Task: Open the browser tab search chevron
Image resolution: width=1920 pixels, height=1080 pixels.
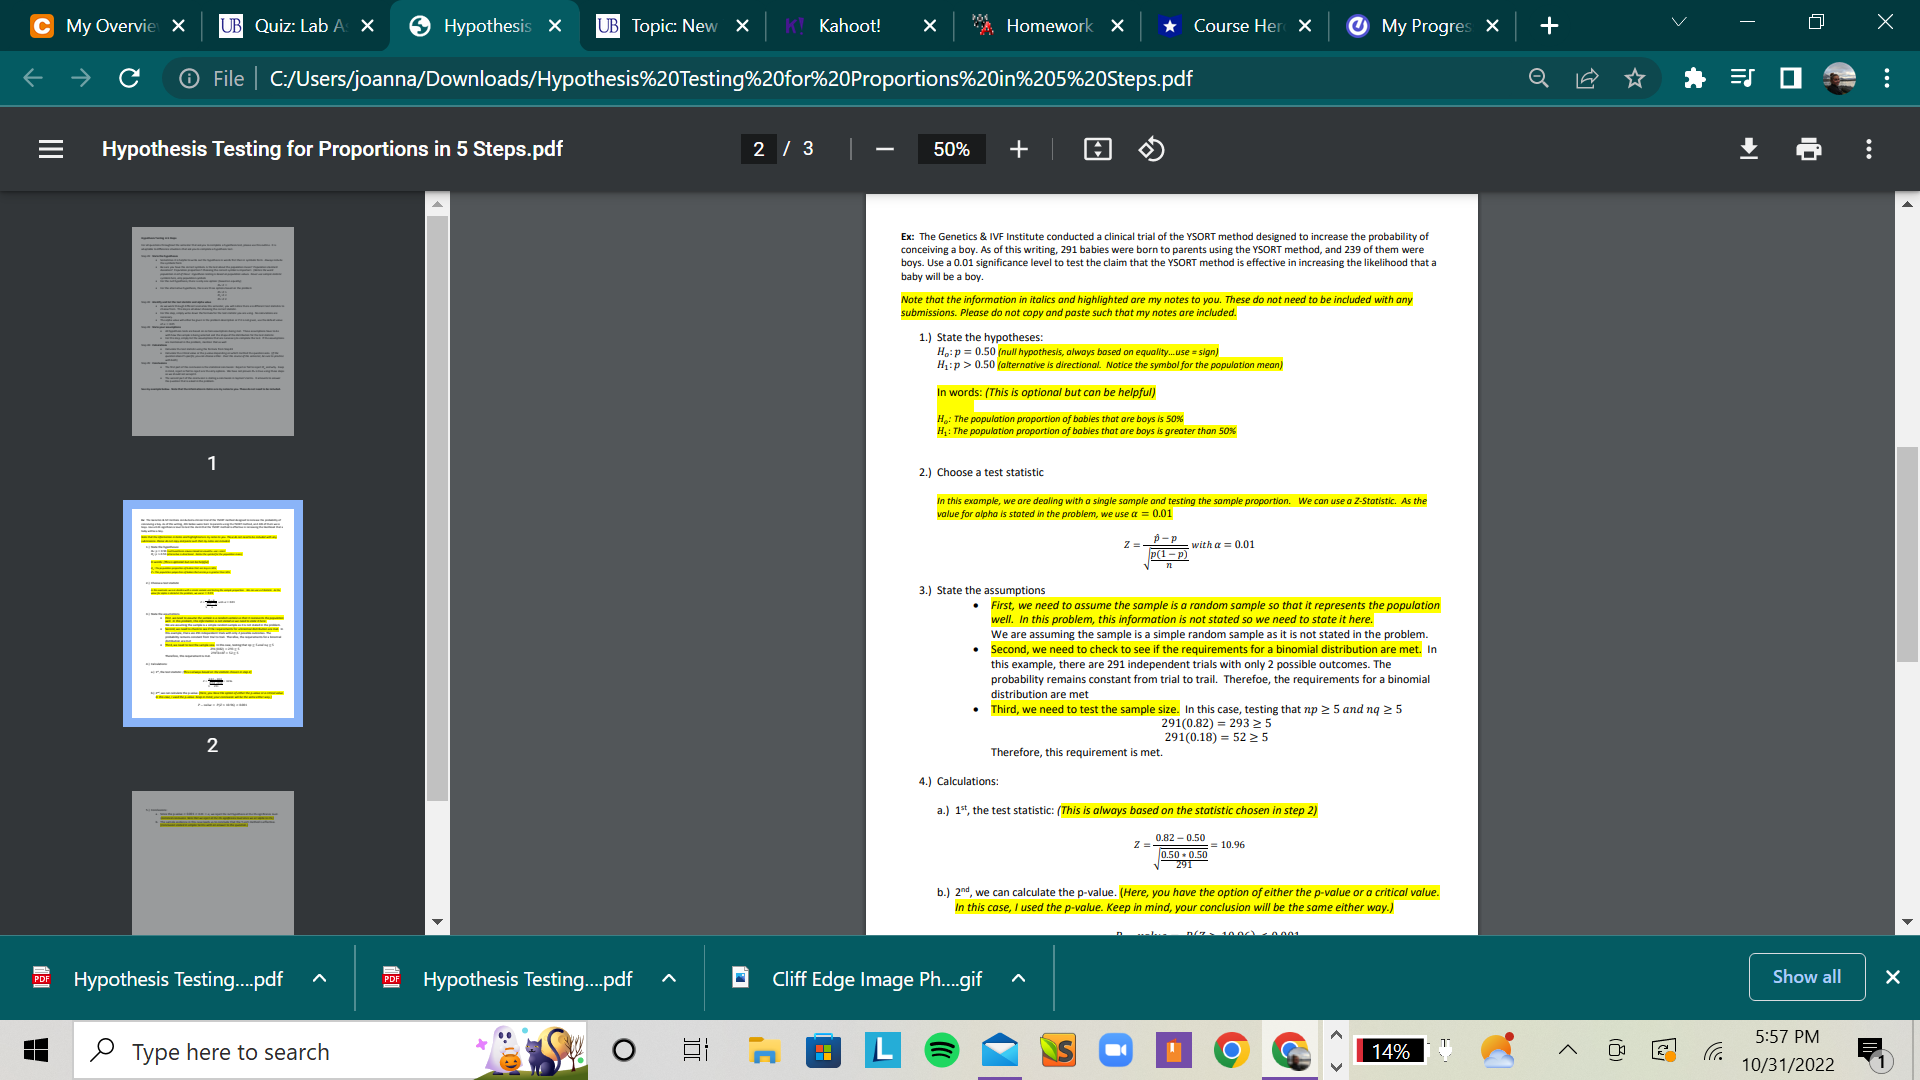Action: [1678, 20]
